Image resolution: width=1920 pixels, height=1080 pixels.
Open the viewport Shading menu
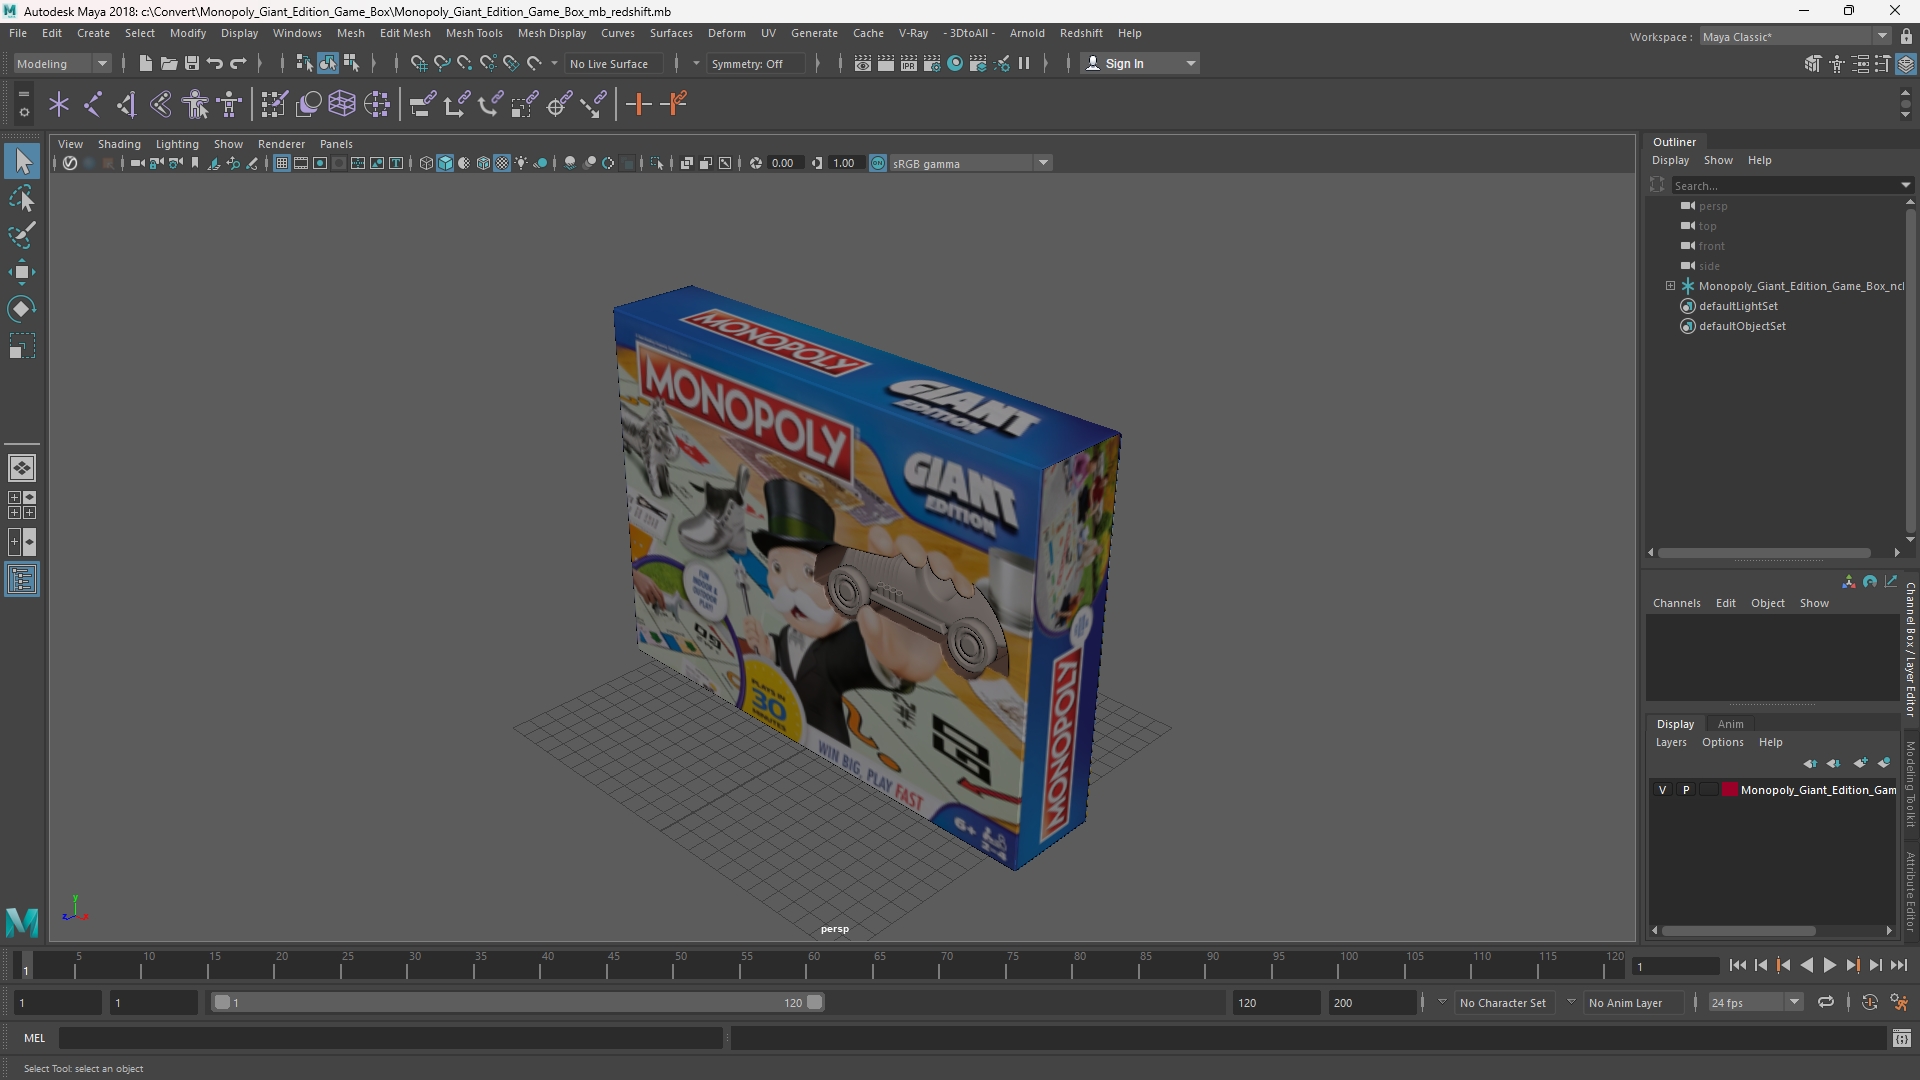[x=119, y=144]
